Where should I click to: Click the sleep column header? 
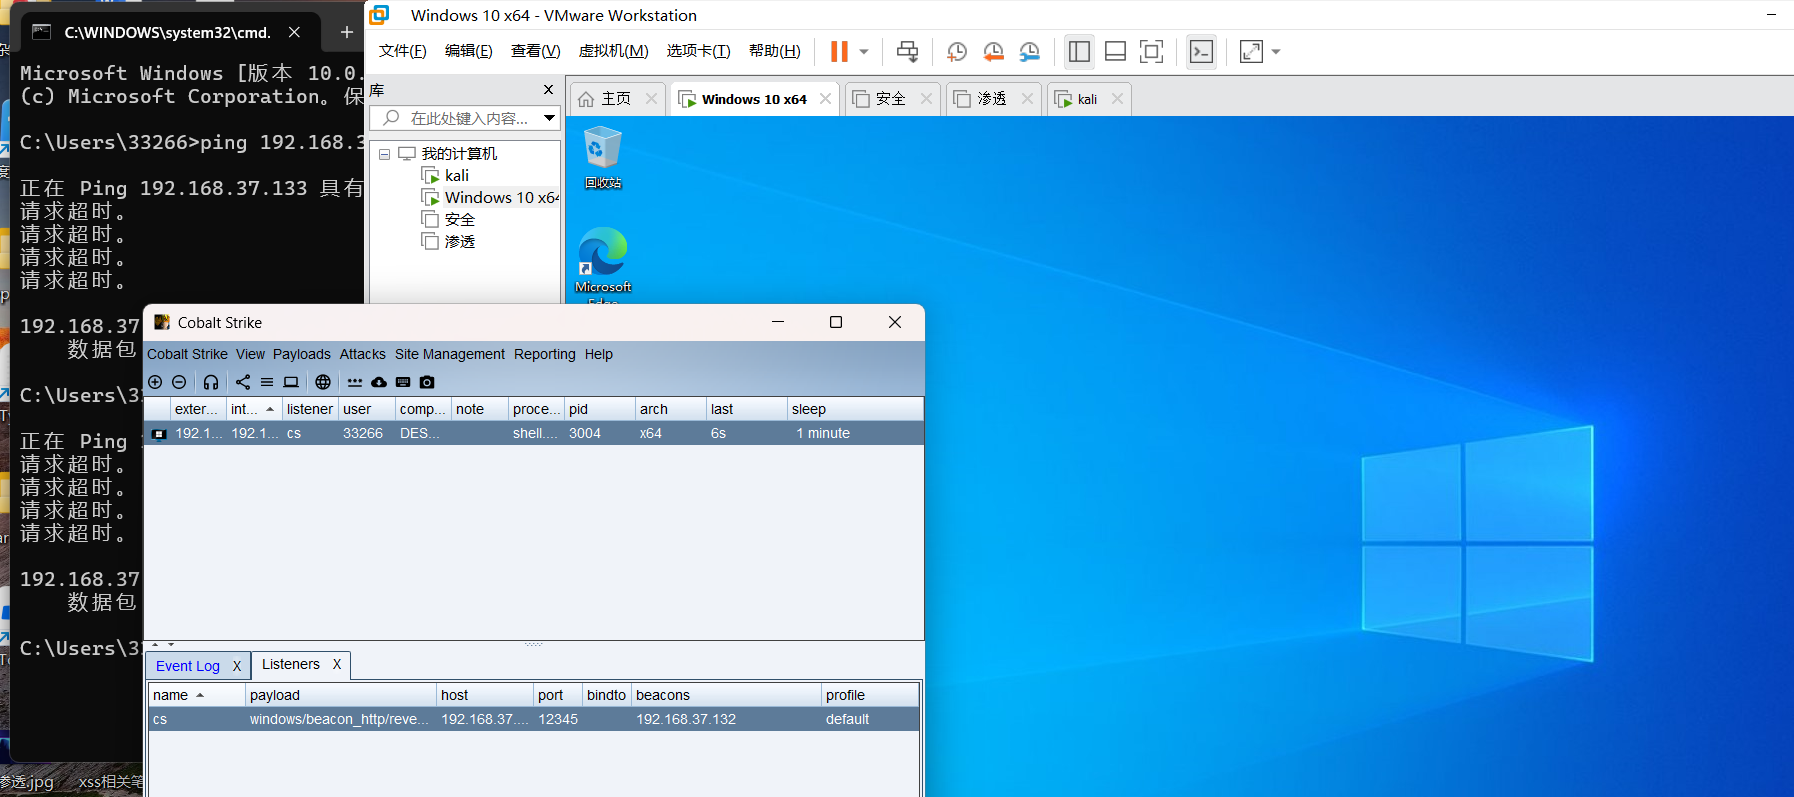coord(854,409)
